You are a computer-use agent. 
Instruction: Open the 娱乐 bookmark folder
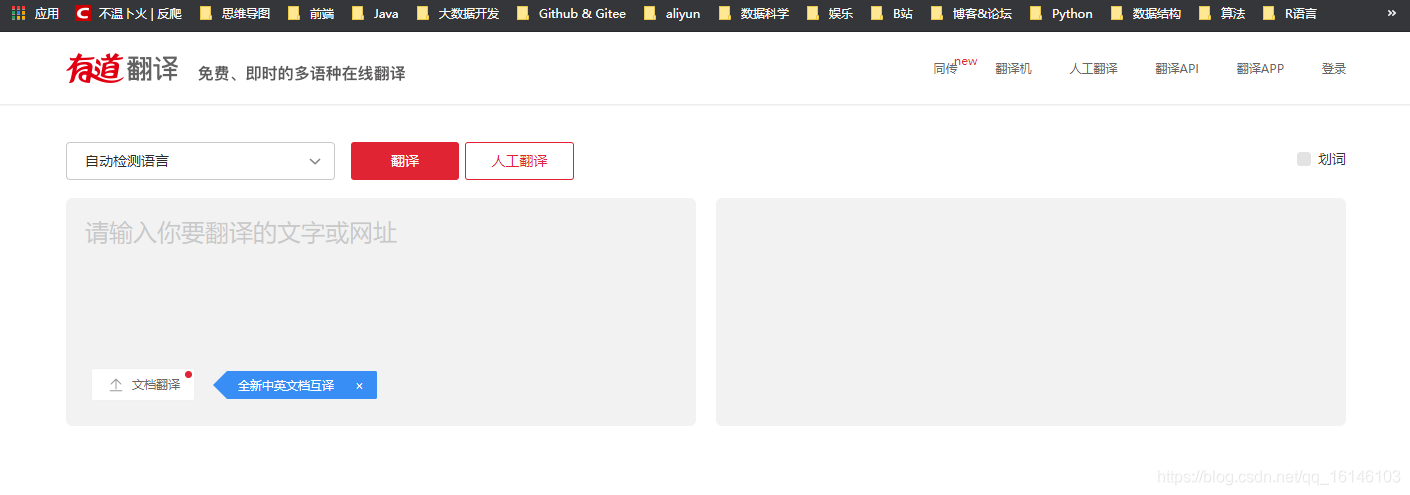830,14
